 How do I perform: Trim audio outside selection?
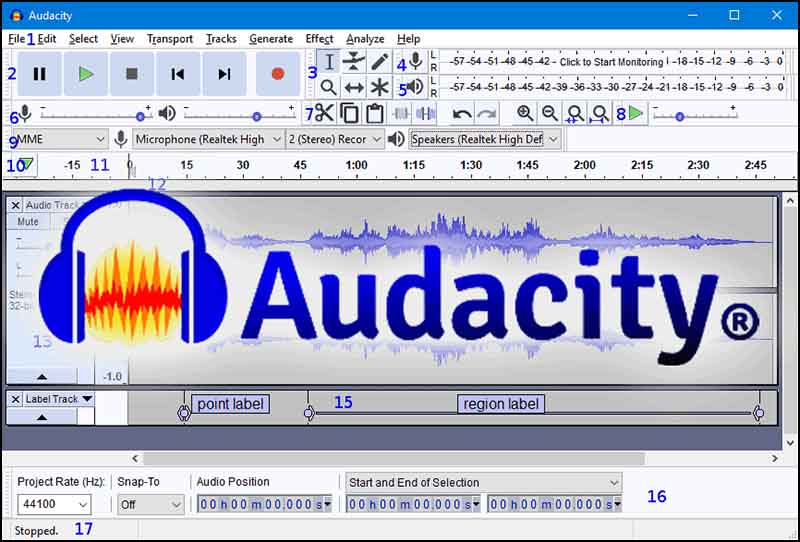tap(401, 113)
